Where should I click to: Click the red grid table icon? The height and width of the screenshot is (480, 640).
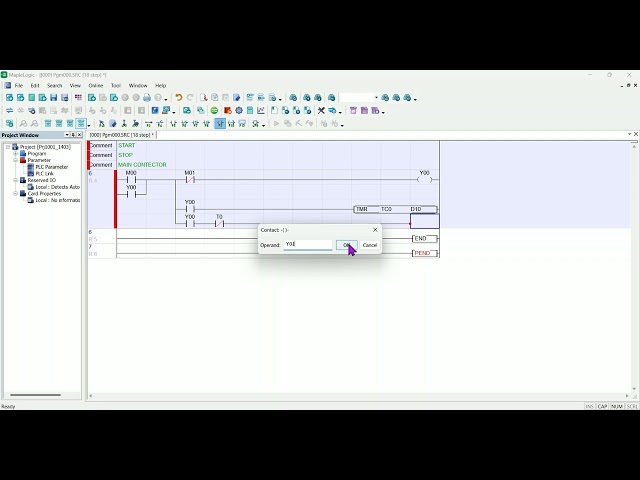(78, 98)
